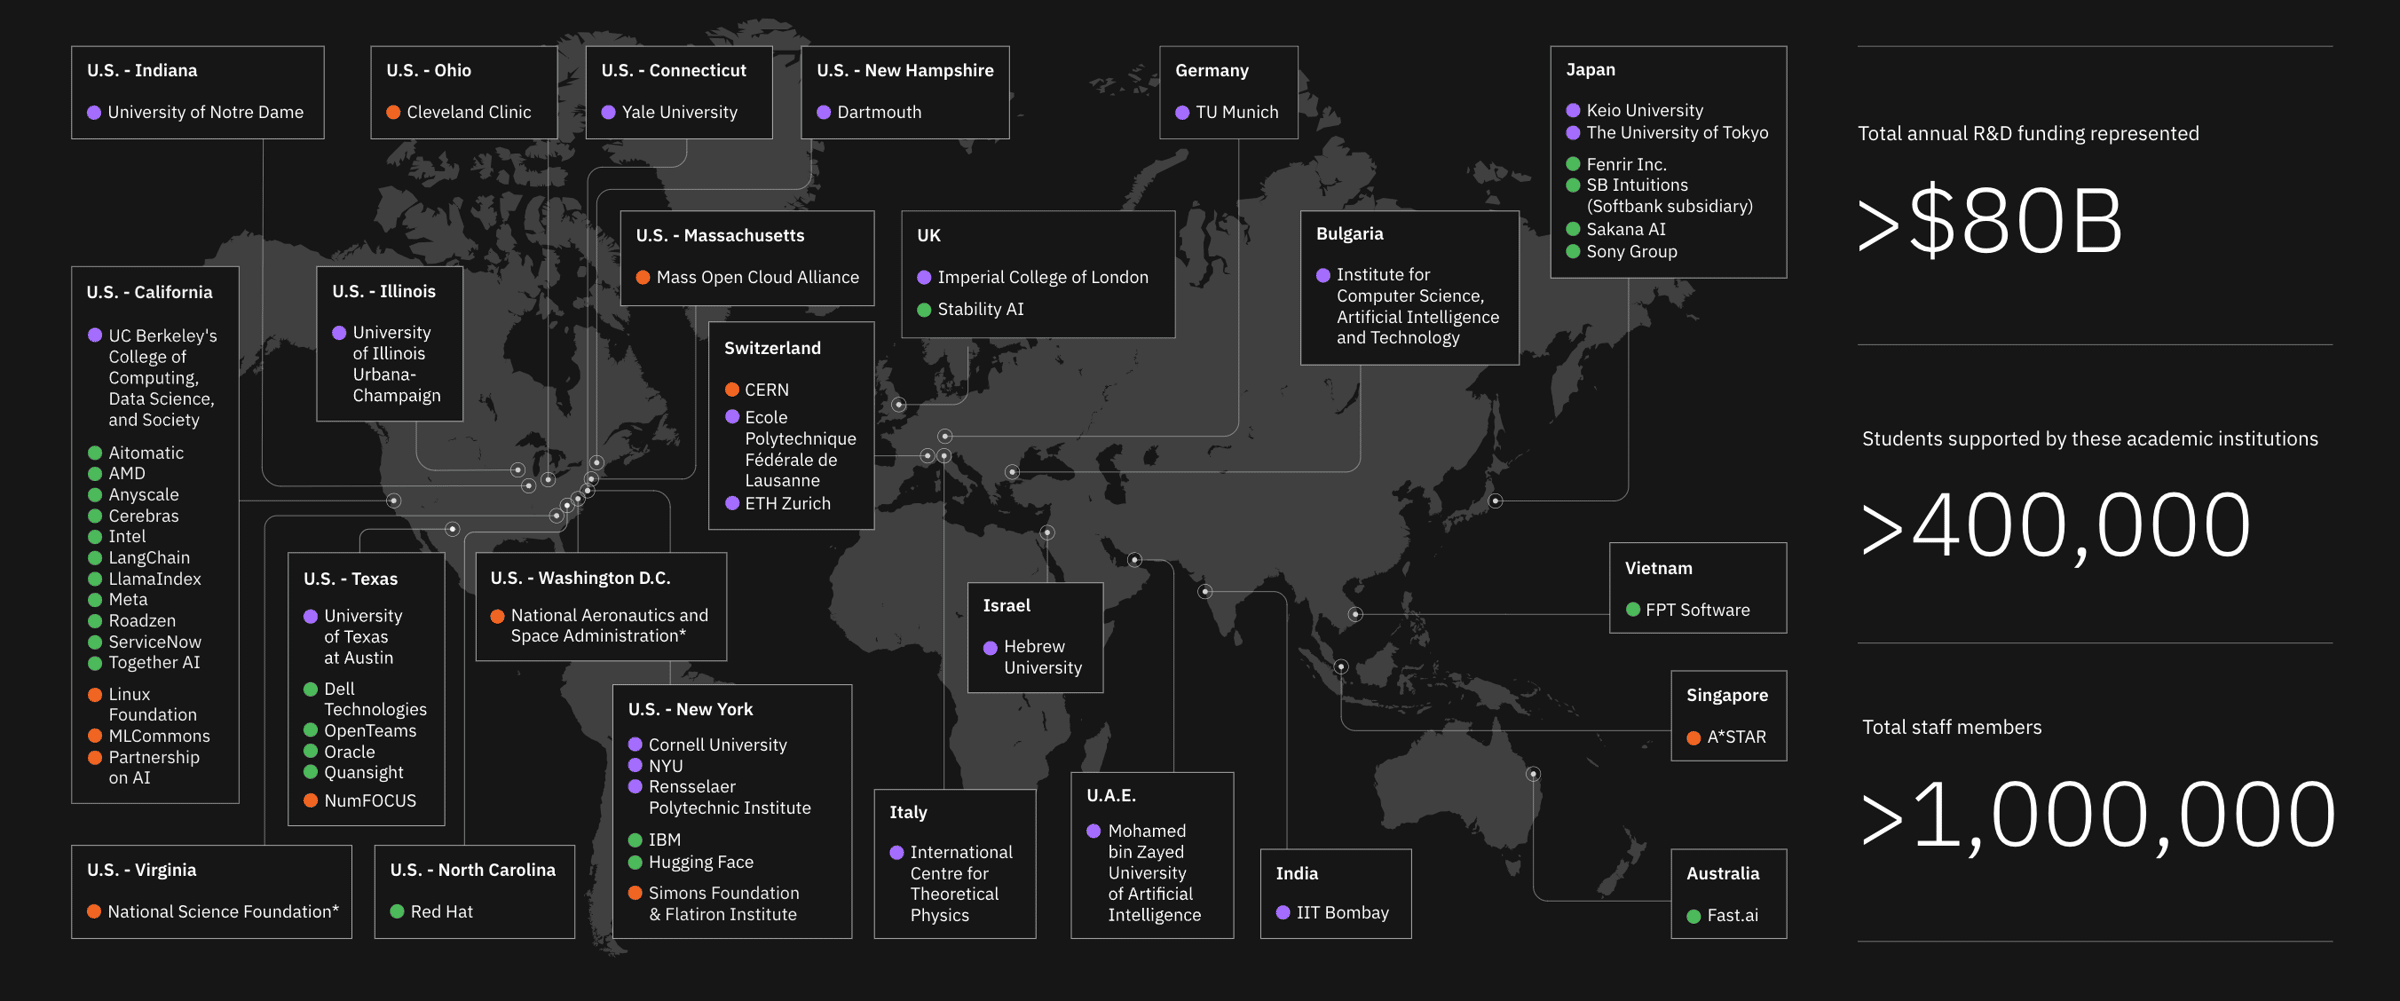Click the >1,000,000 staff members figure
The width and height of the screenshot is (2400, 1001).
(x=2098, y=814)
